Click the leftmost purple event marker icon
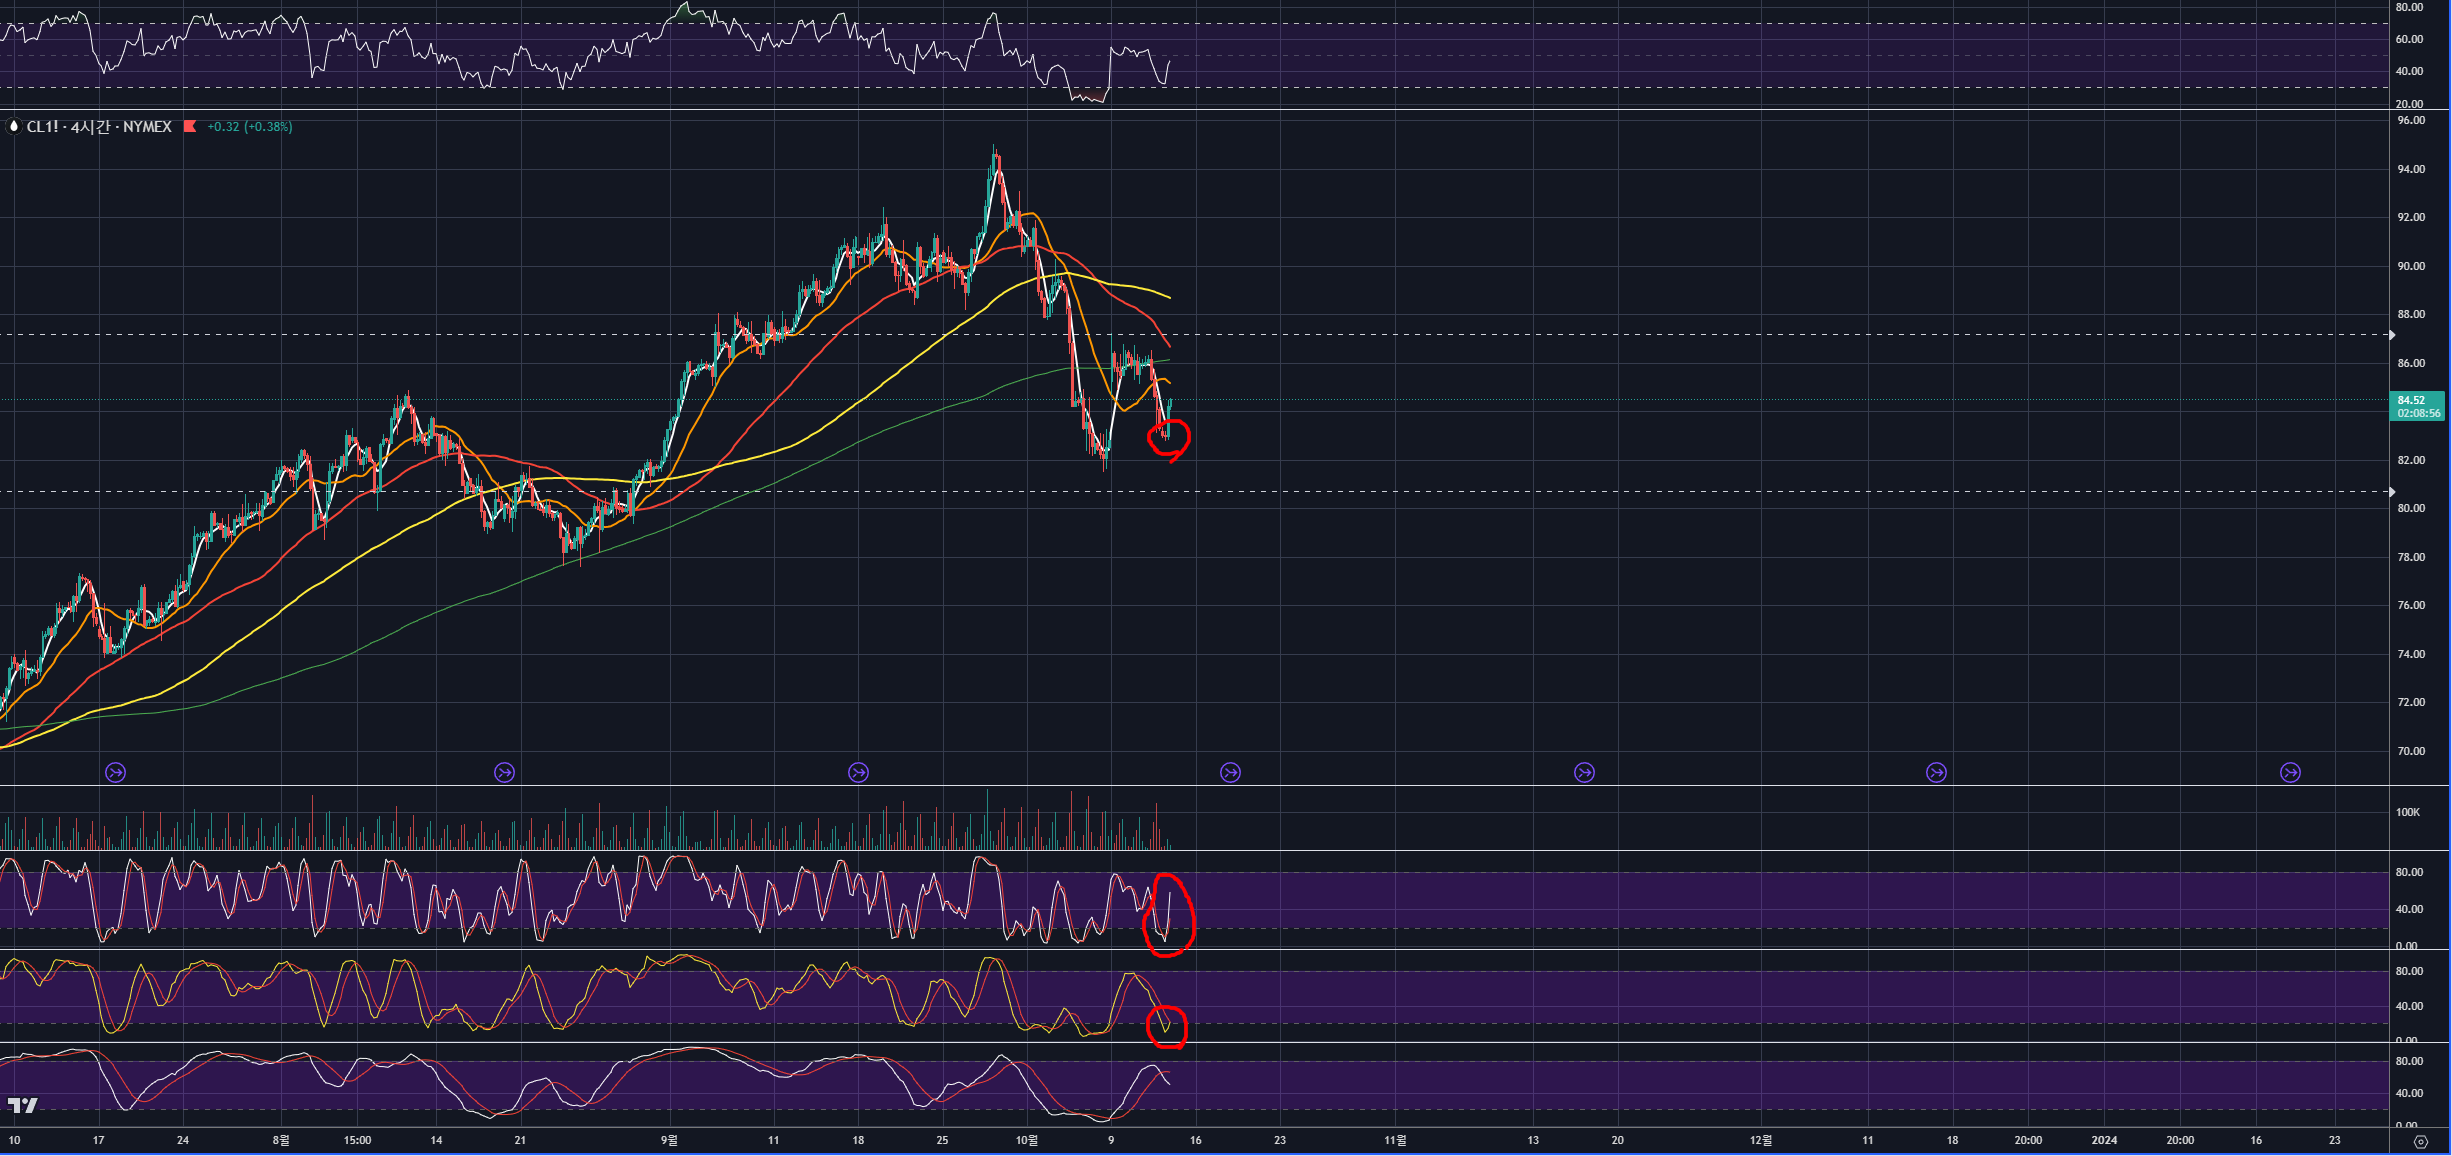Viewport: 2452px width, 1156px height. click(x=116, y=772)
